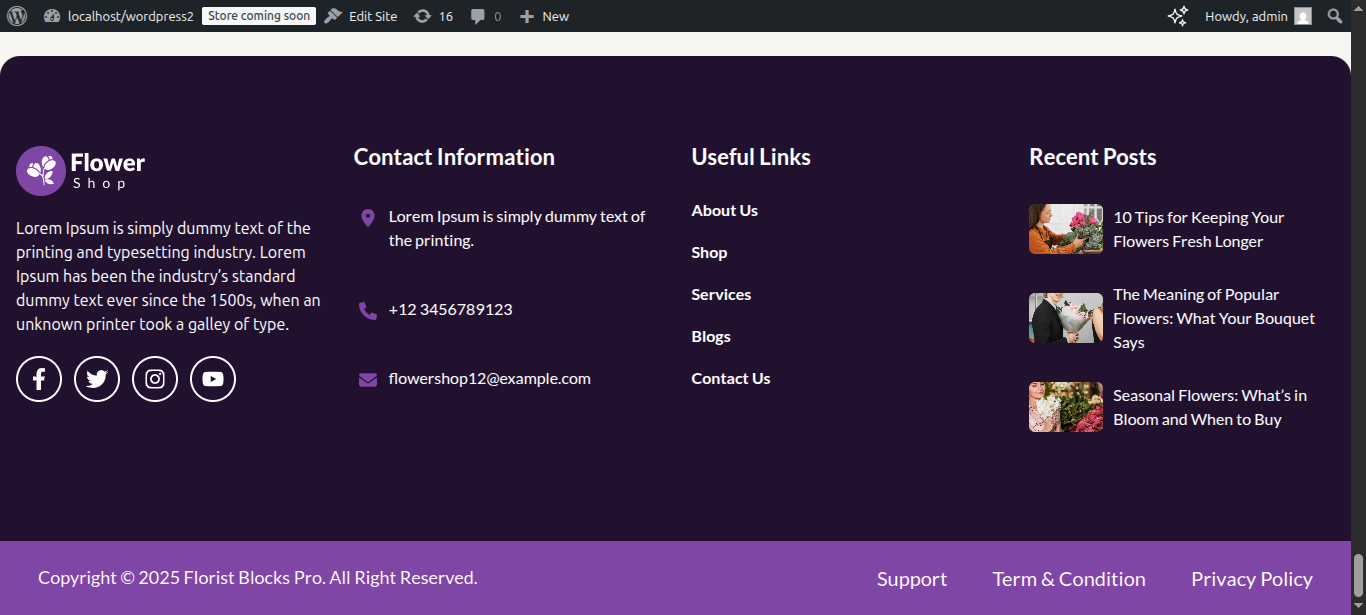The height and width of the screenshot is (615, 1366).
Task: Click the AI sparkle icon in admin bar
Action: [x=1178, y=16]
